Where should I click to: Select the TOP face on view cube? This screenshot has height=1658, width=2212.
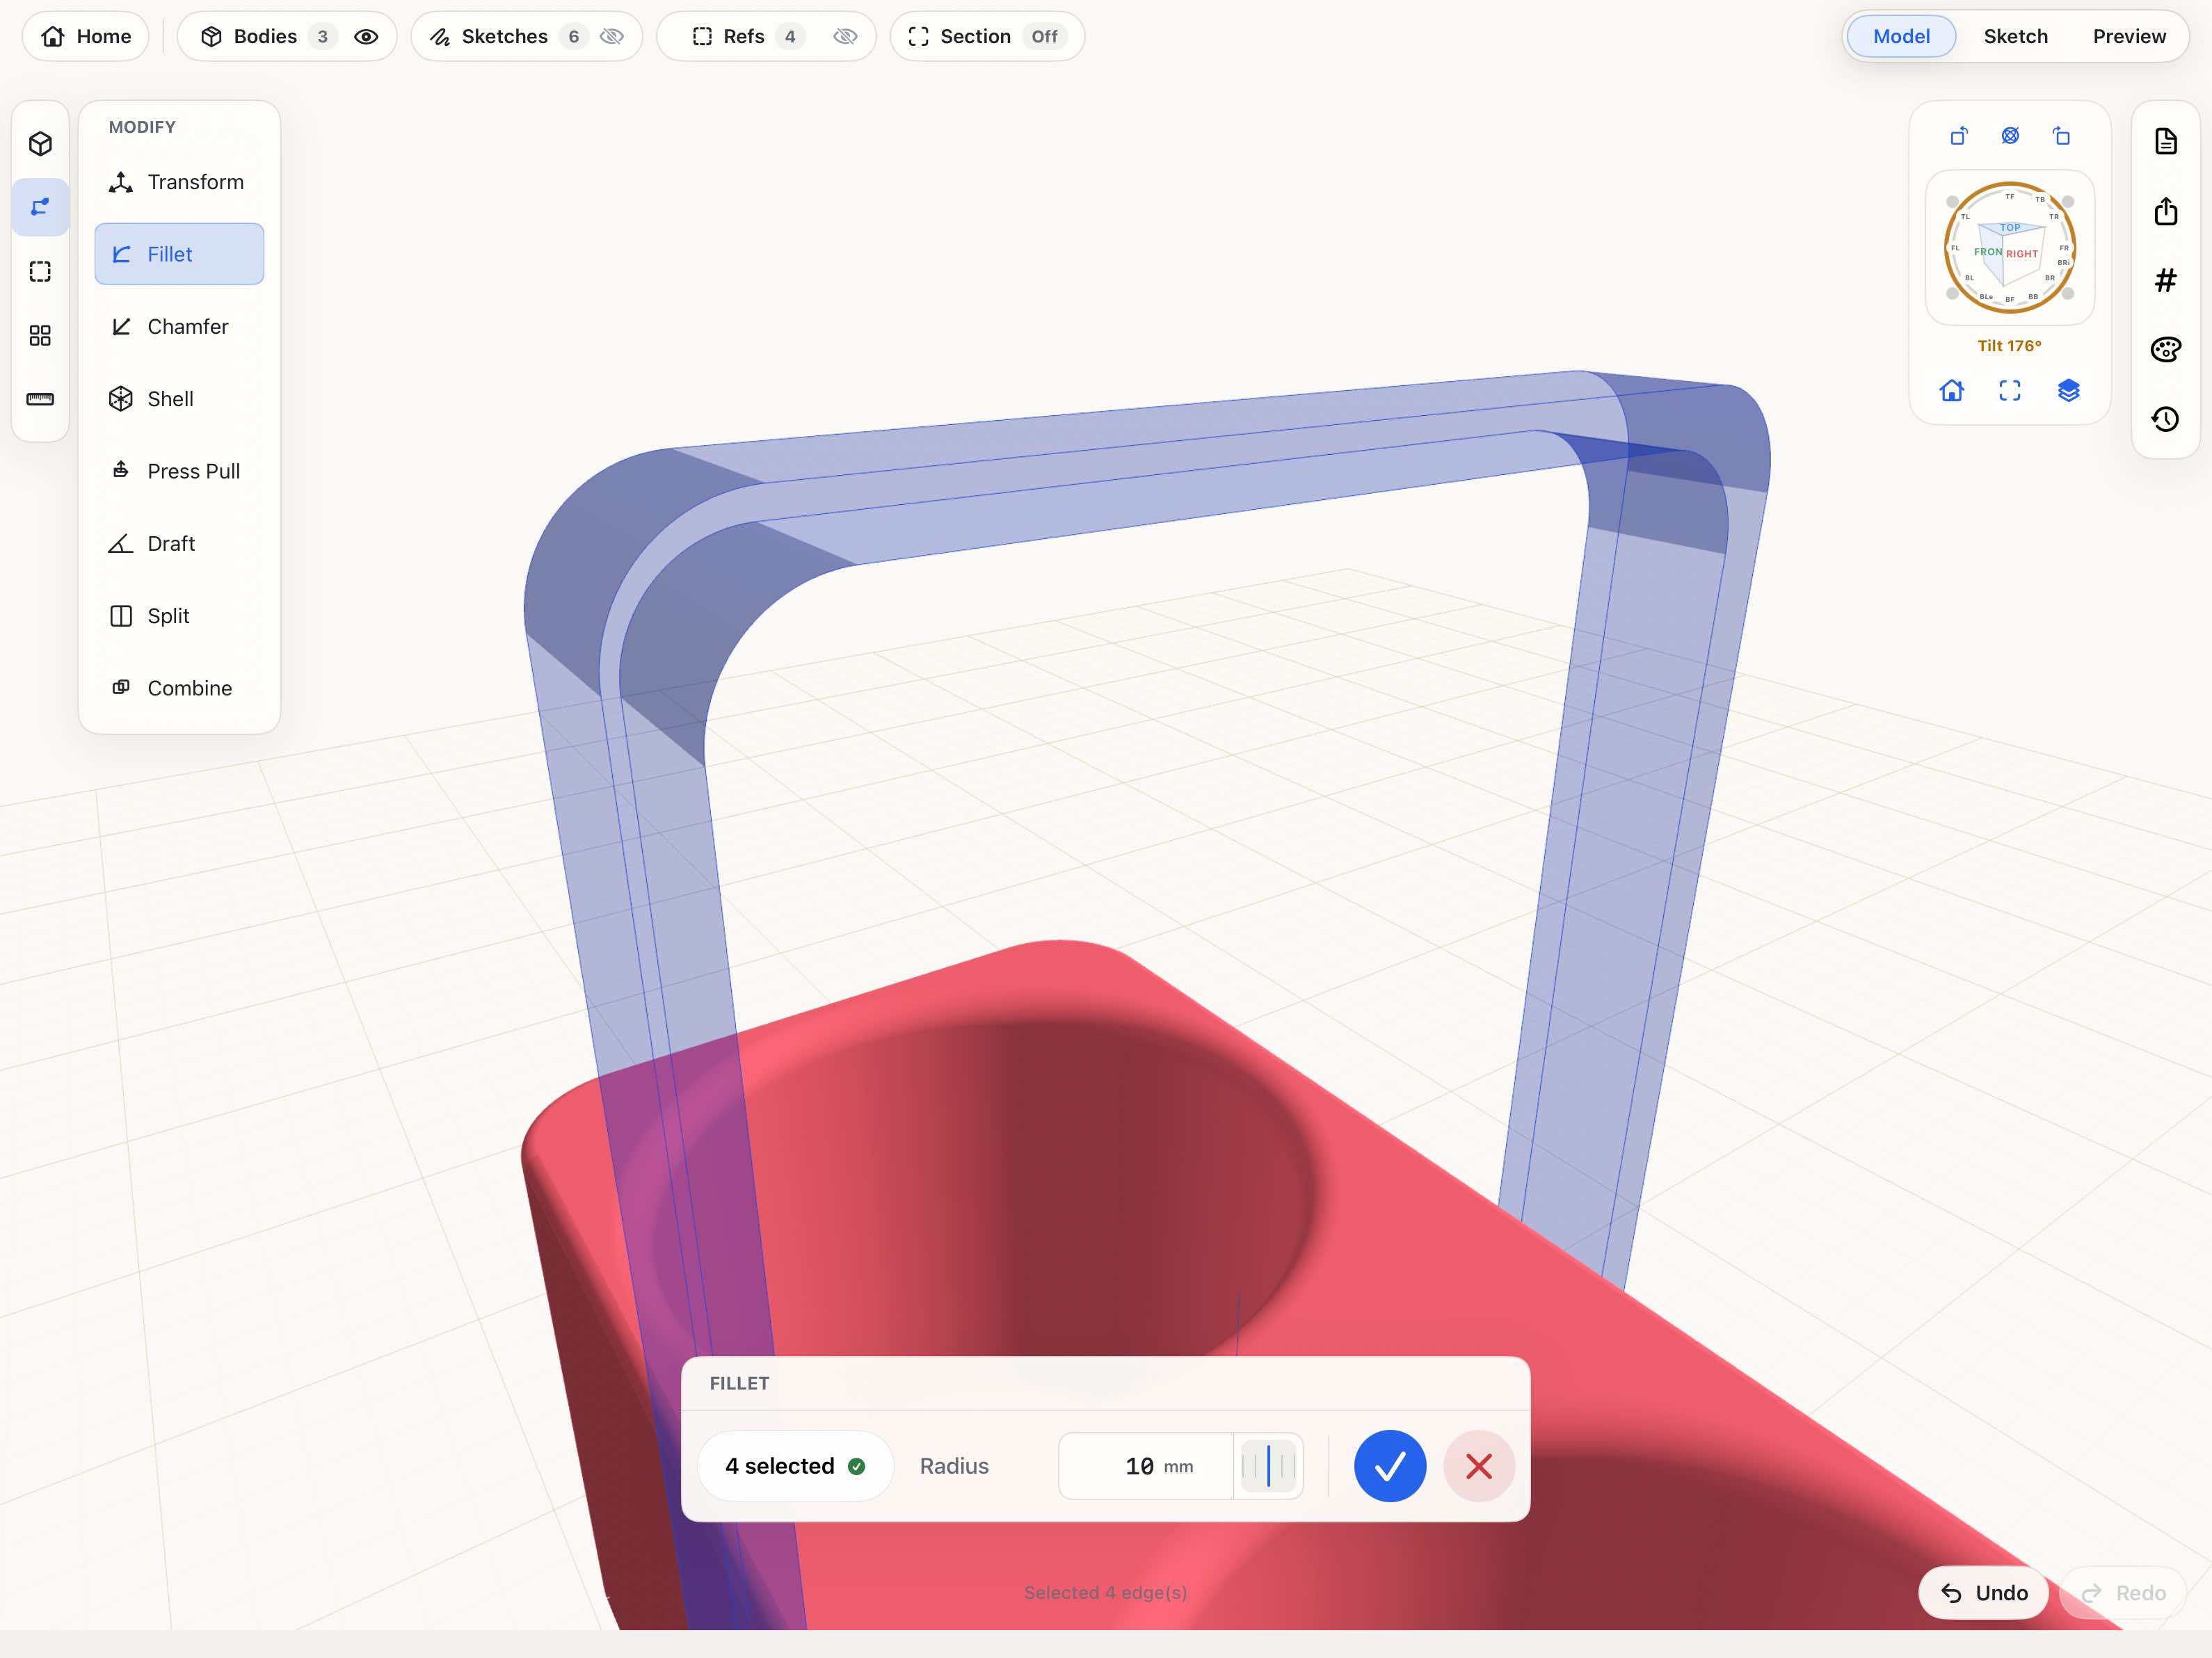click(2010, 228)
